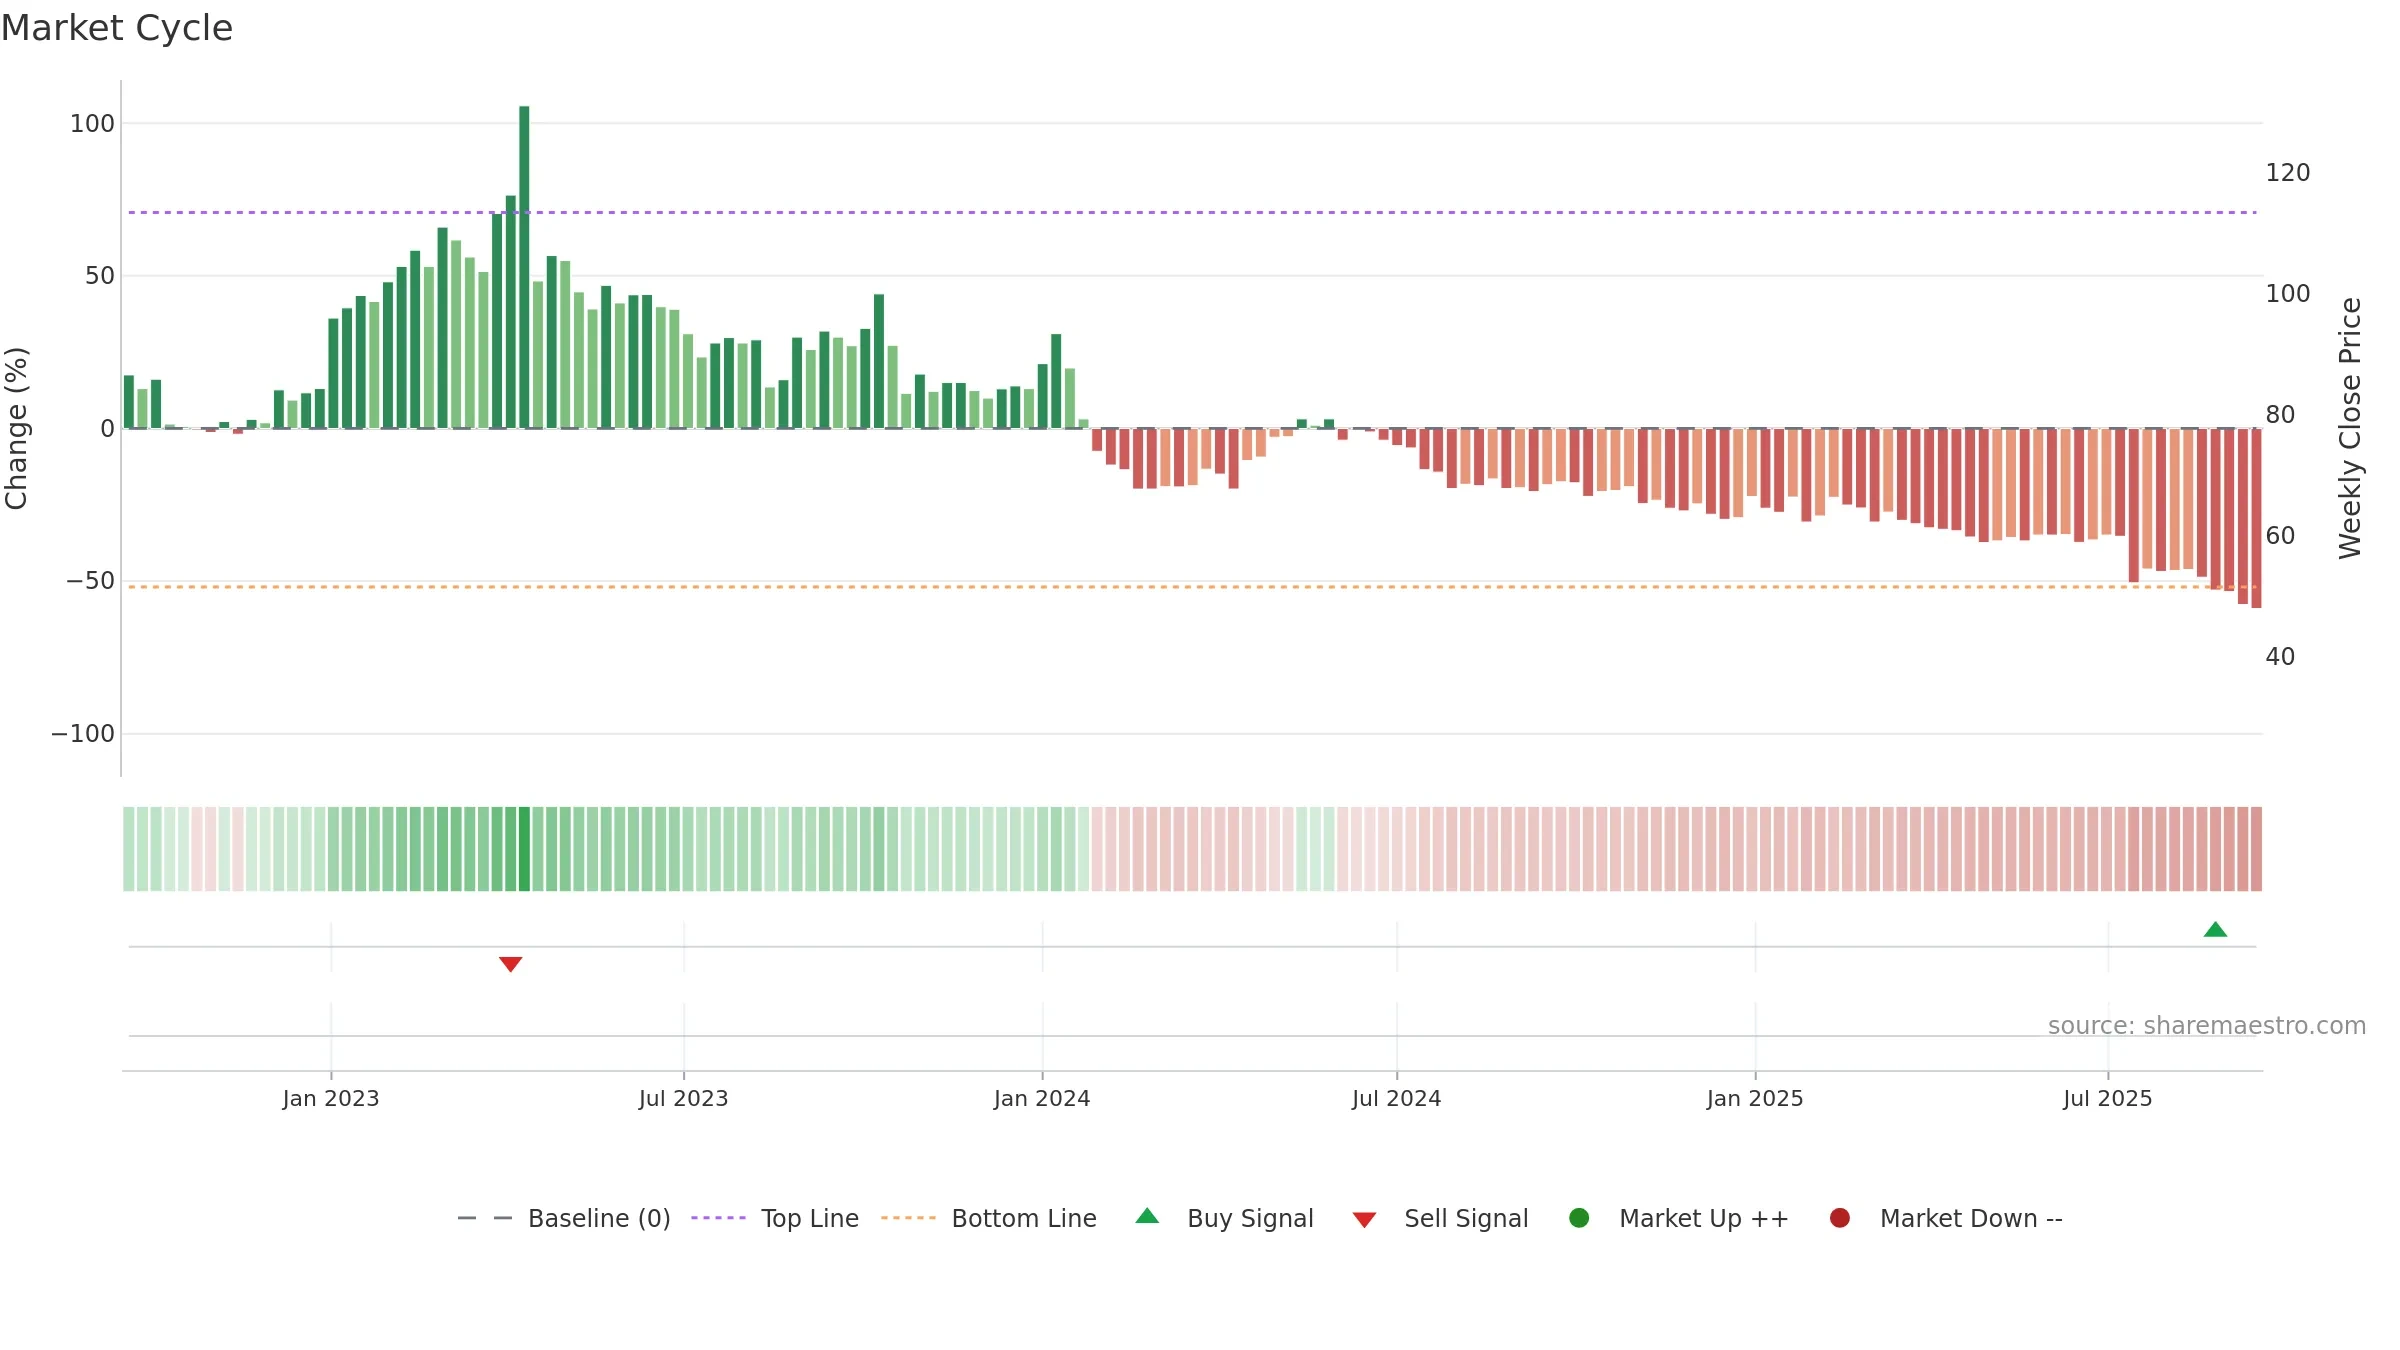Click the Jan 2023 axis label
The image size is (2400, 1350).
tap(331, 1098)
